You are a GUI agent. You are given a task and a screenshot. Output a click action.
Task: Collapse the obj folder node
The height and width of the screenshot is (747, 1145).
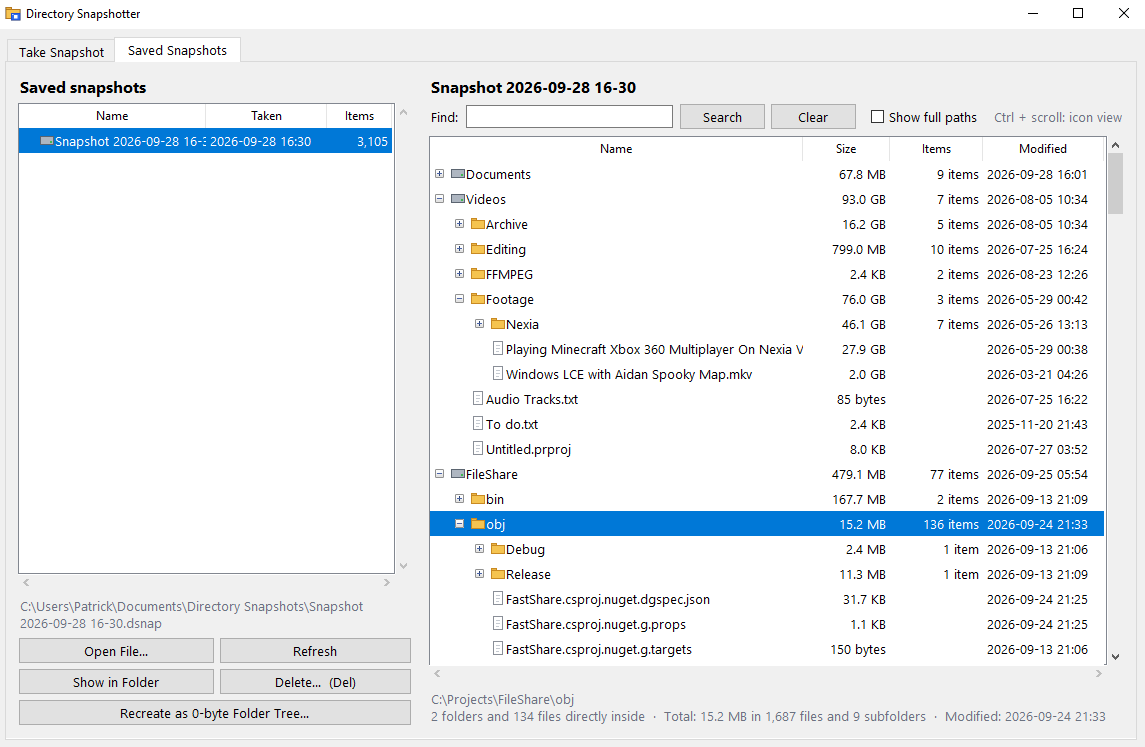pyautogui.click(x=459, y=524)
